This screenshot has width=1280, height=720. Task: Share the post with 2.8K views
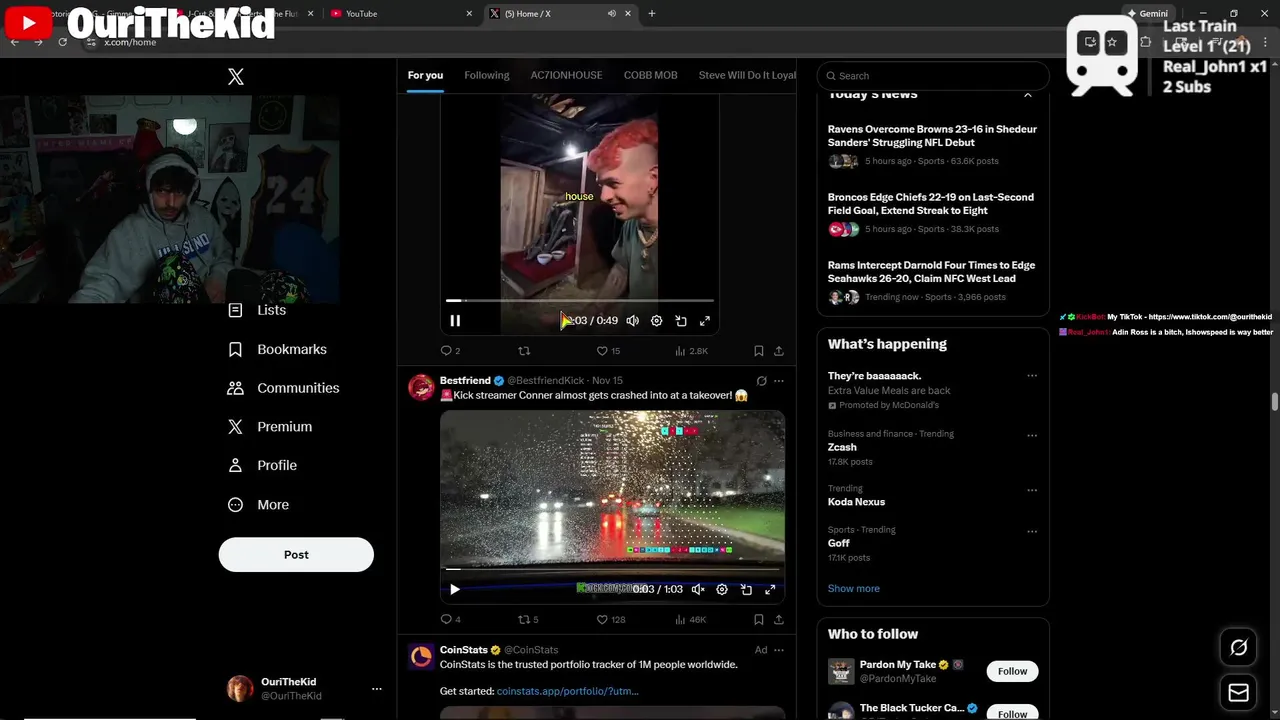pyautogui.click(x=779, y=351)
